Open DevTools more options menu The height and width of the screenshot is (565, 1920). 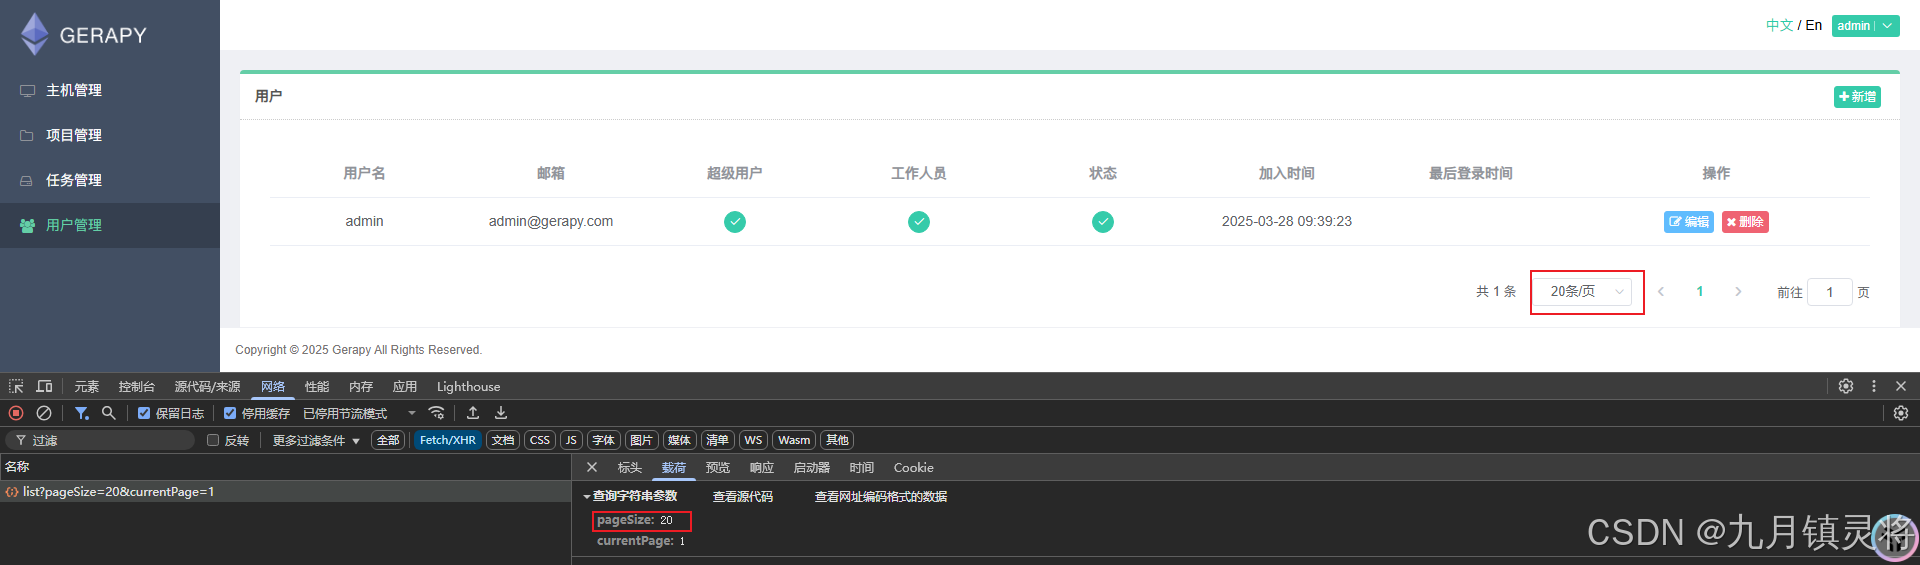1874,386
